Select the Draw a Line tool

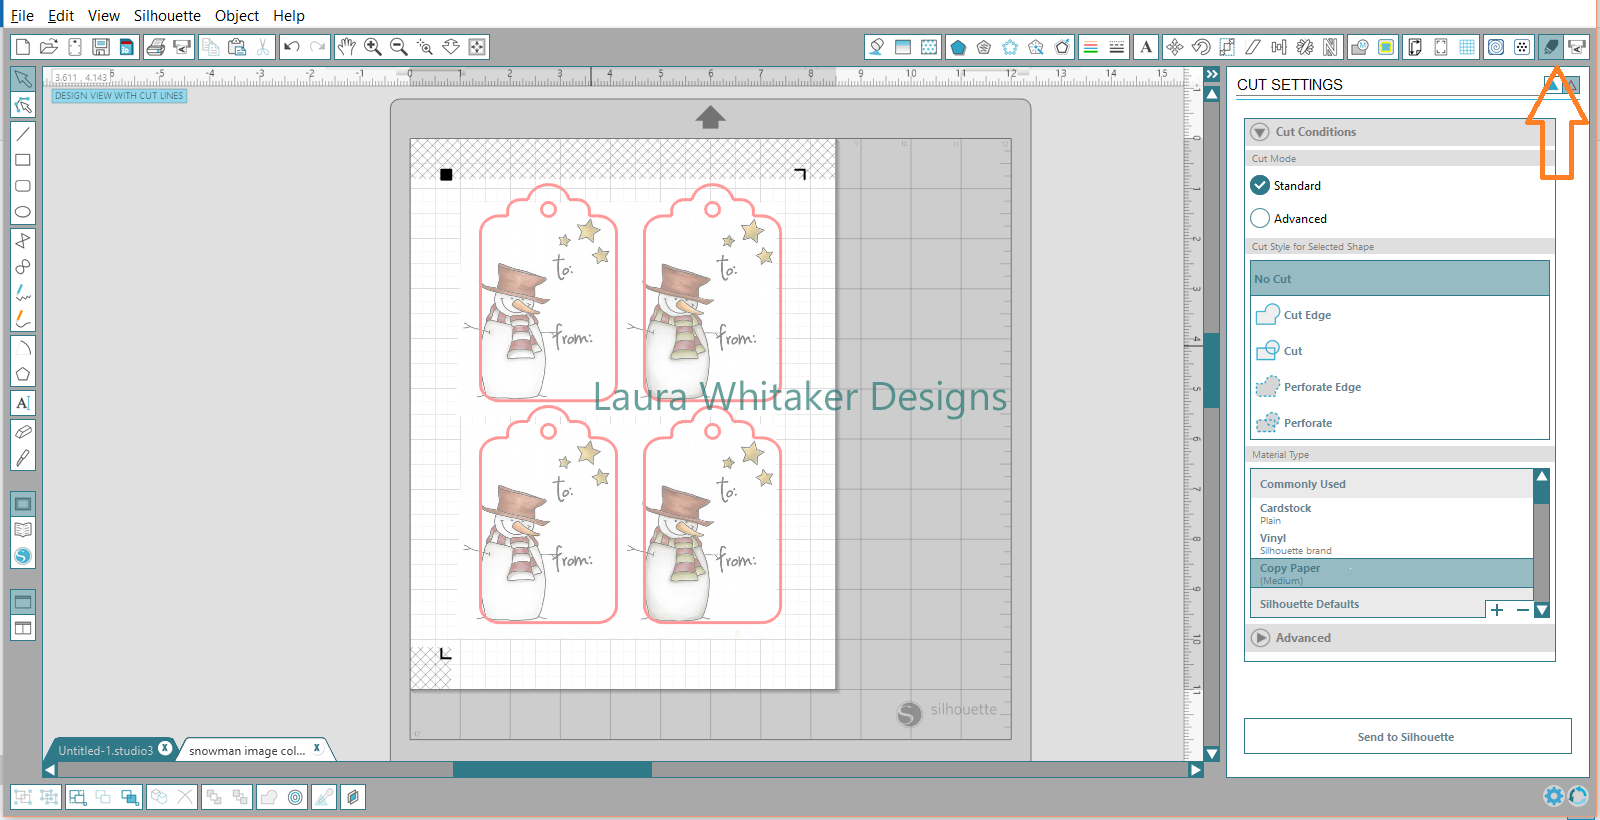tap(23, 133)
